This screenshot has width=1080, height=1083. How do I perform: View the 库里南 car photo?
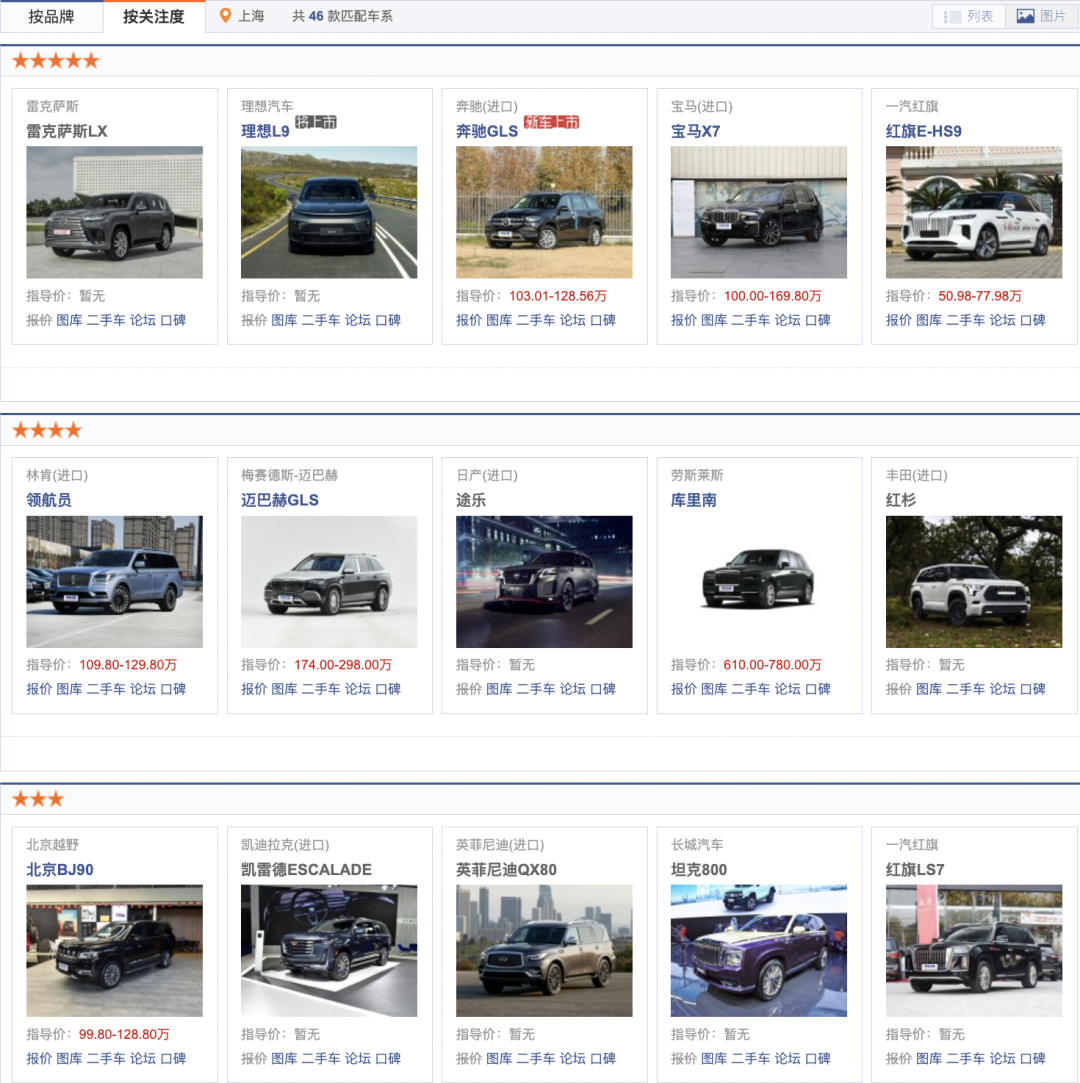759,582
